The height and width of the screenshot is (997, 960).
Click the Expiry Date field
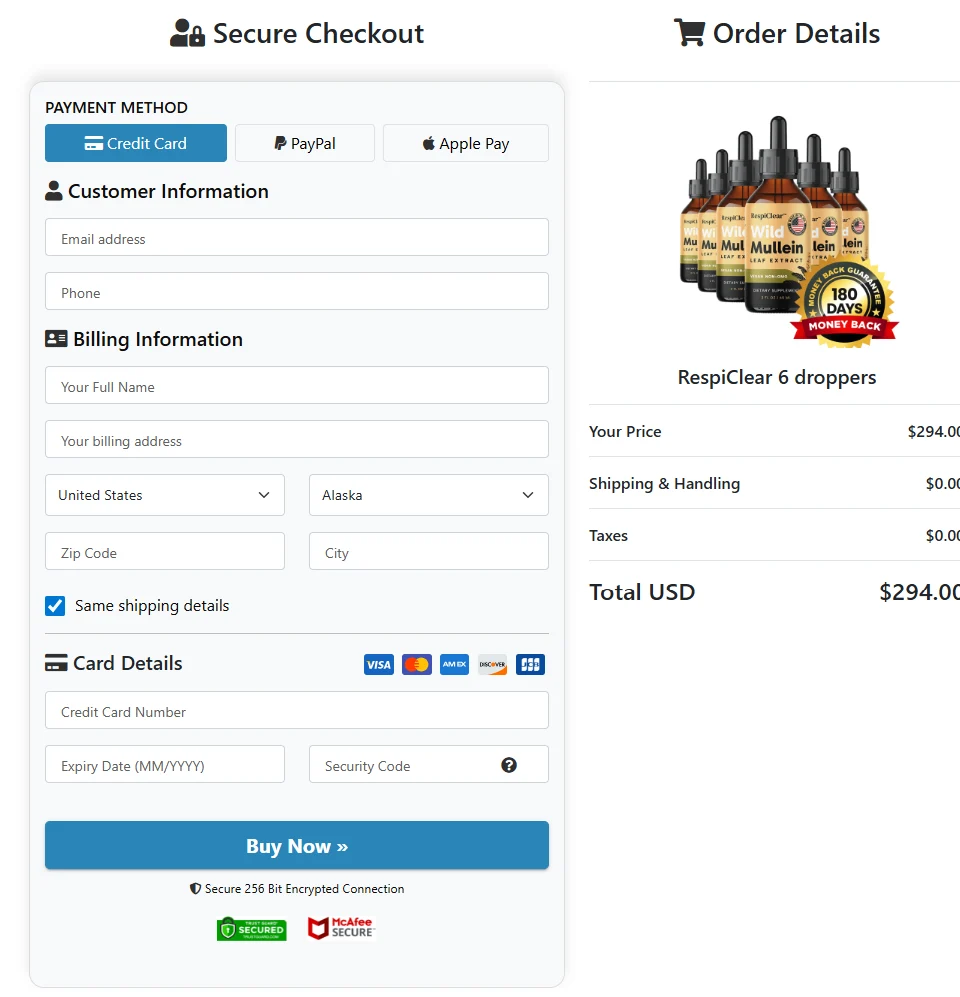[x=165, y=764]
